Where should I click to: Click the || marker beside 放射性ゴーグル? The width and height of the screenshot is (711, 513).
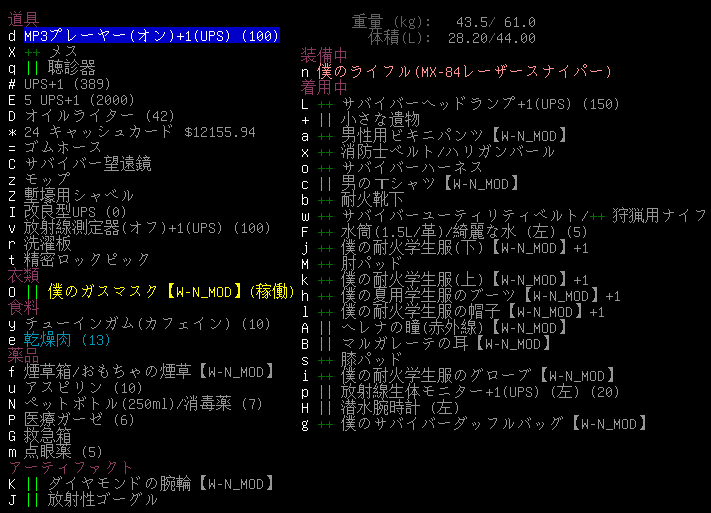tap(32, 499)
